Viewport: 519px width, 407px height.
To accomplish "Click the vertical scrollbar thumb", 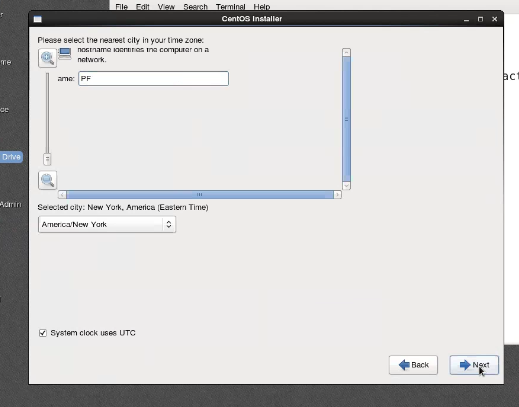I will click(346, 119).
